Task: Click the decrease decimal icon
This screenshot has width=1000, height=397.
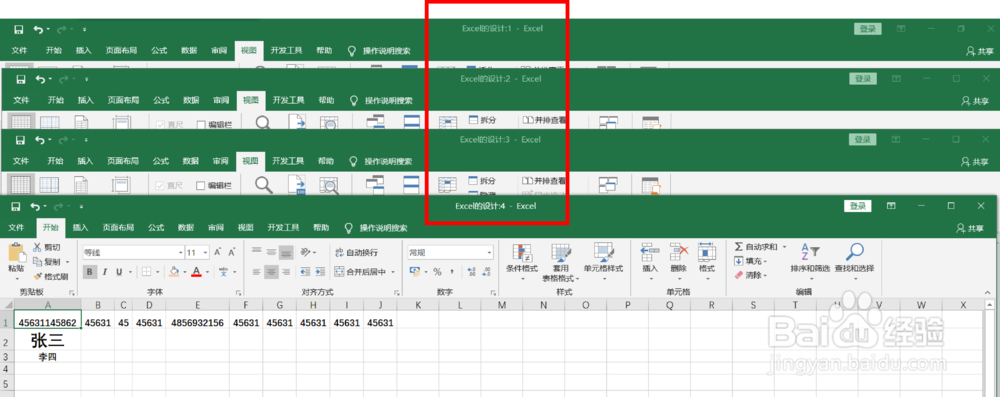Action: [487, 272]
